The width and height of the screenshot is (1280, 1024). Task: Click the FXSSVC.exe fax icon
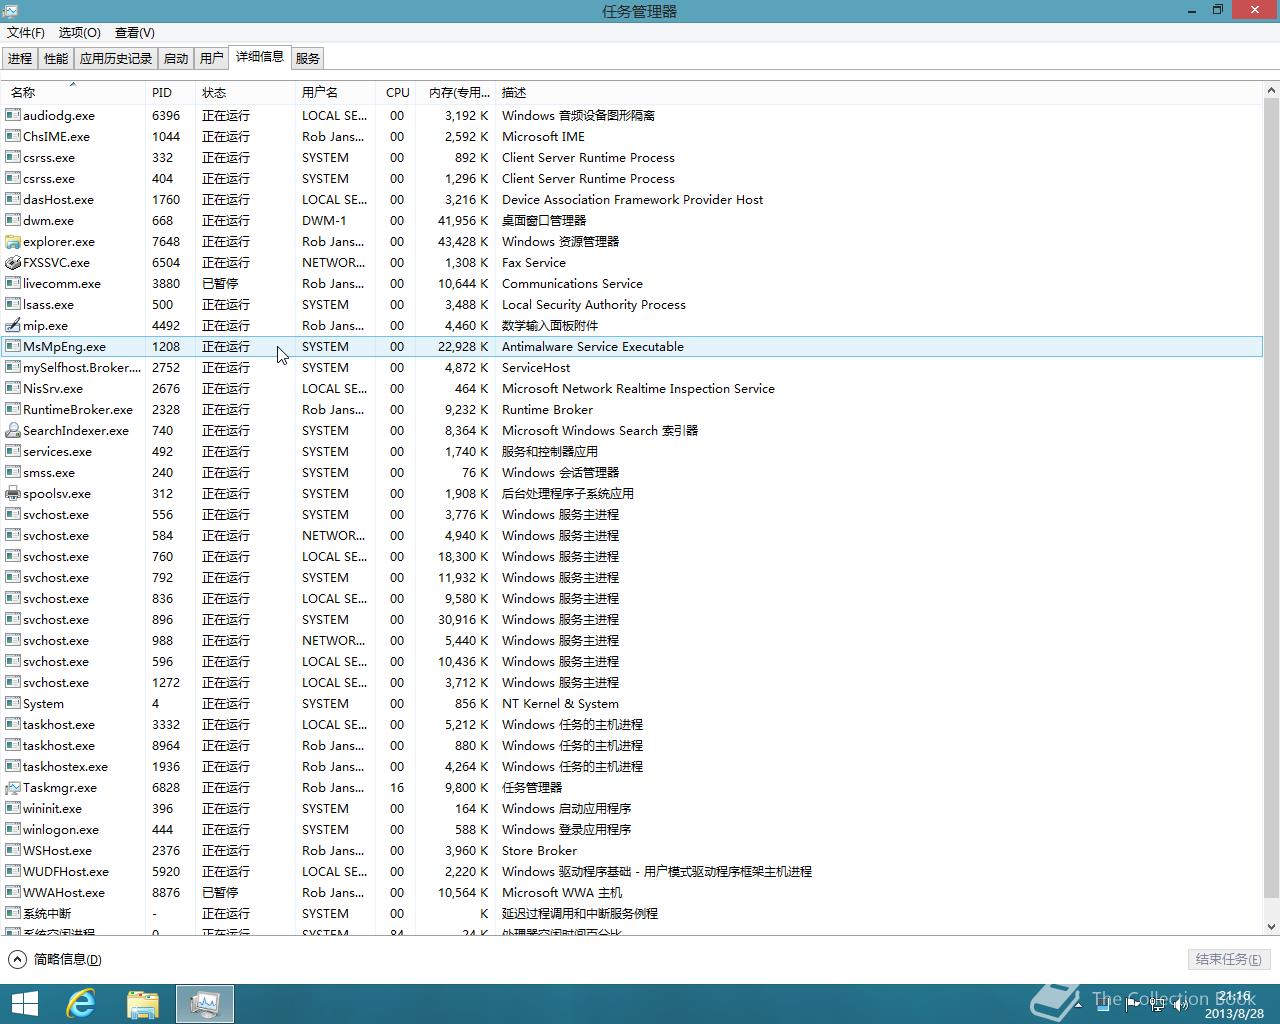13,262
